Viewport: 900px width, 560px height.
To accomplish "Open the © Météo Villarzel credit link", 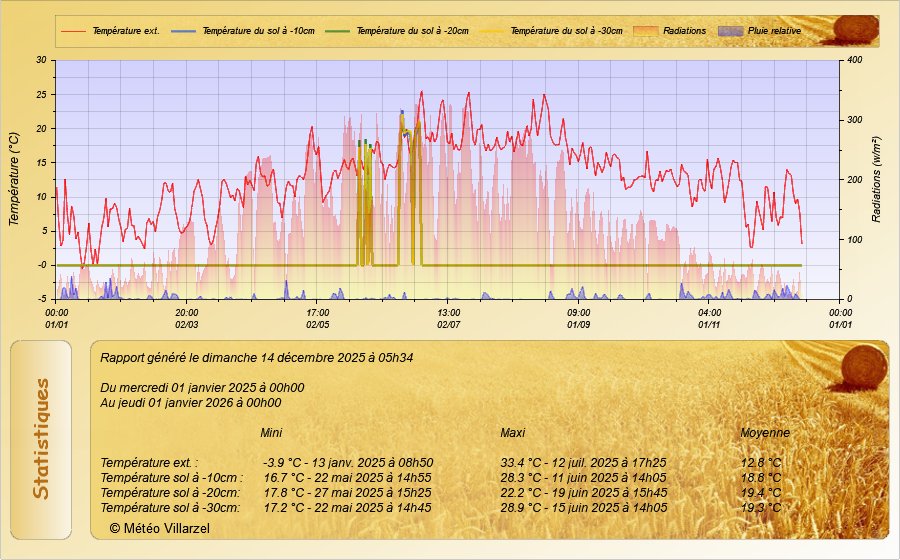I will tap(159, 527).
